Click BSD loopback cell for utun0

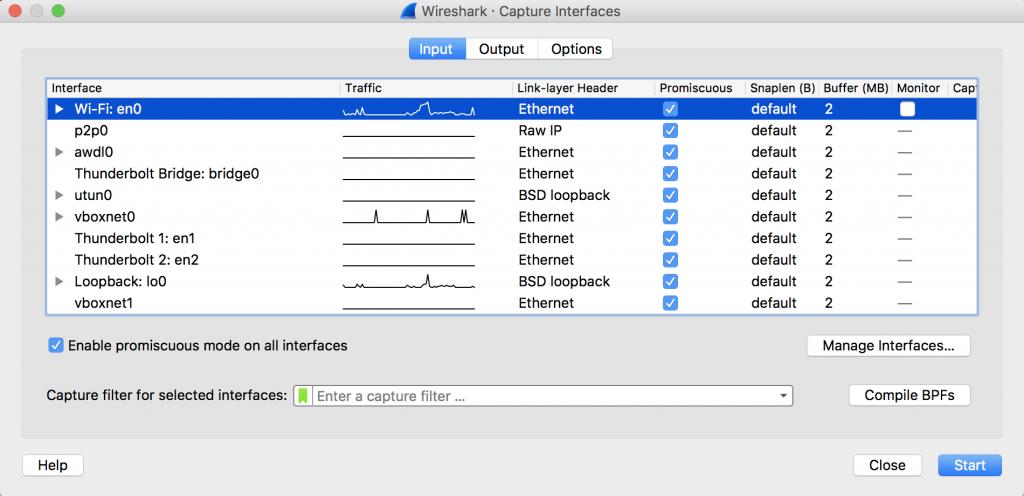point(564,195)
